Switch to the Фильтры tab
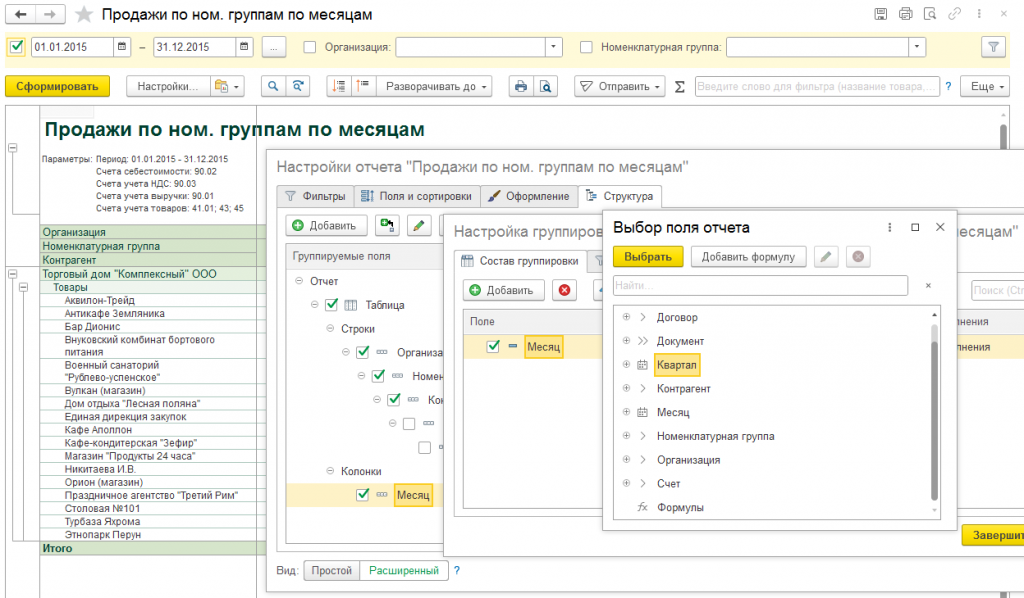 tap(315, 196)
